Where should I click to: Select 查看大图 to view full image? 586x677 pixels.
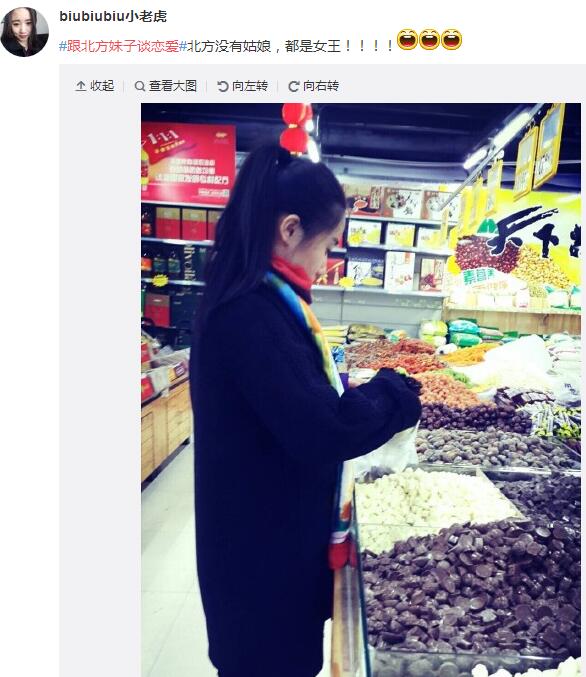point(173,86)
